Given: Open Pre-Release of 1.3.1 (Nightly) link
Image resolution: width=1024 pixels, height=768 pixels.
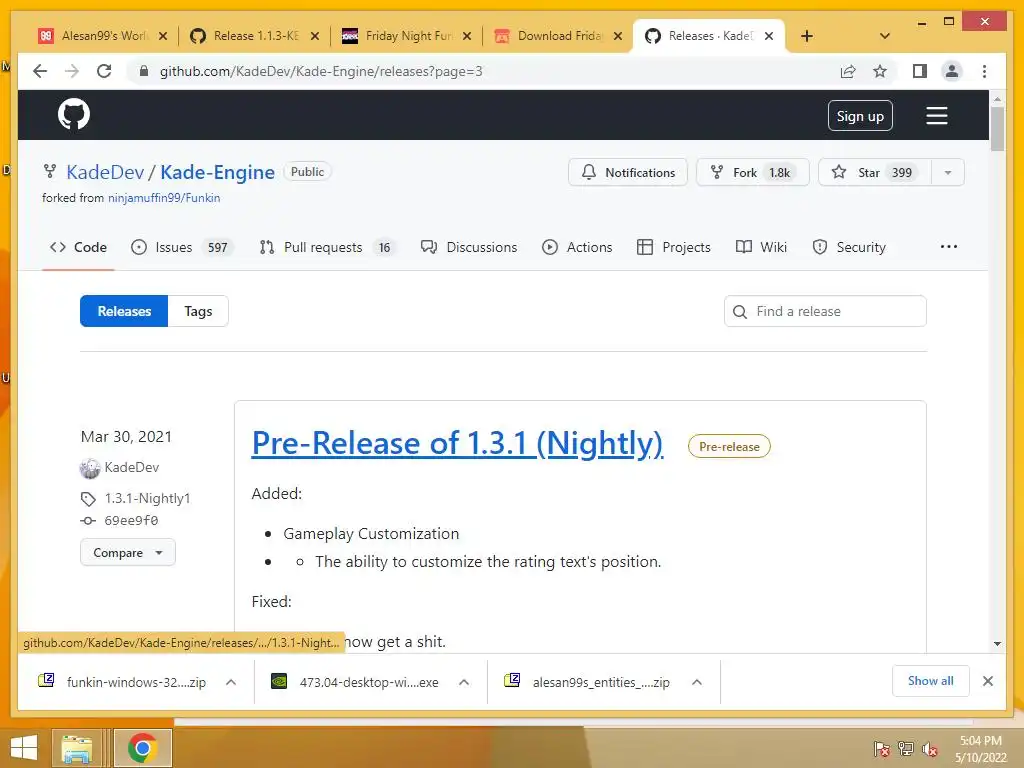Looking at the screenshot, I should tap(457, 443).
